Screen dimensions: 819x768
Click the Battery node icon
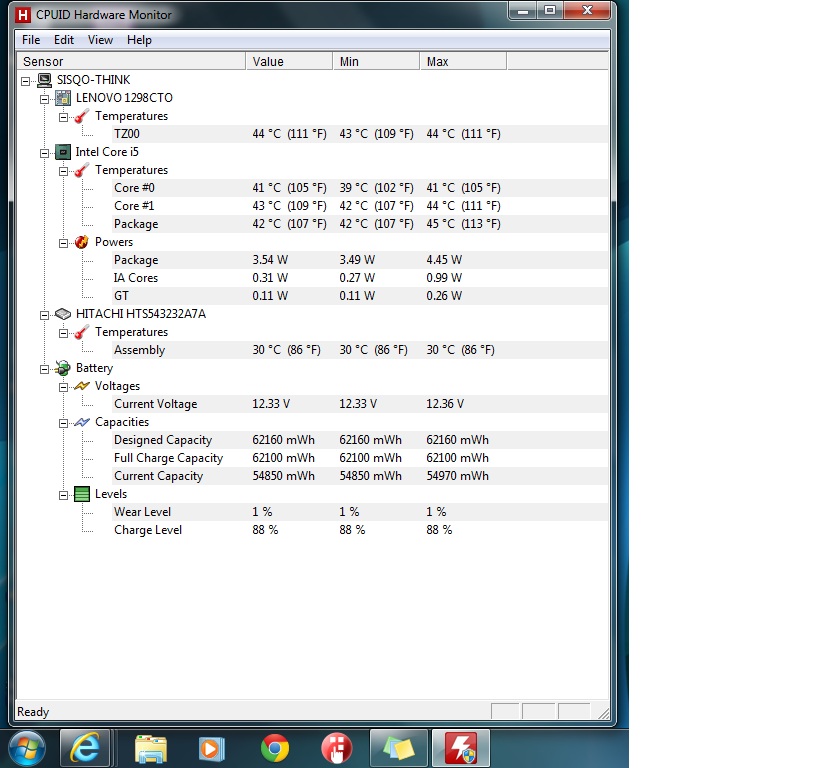point(63,368)
